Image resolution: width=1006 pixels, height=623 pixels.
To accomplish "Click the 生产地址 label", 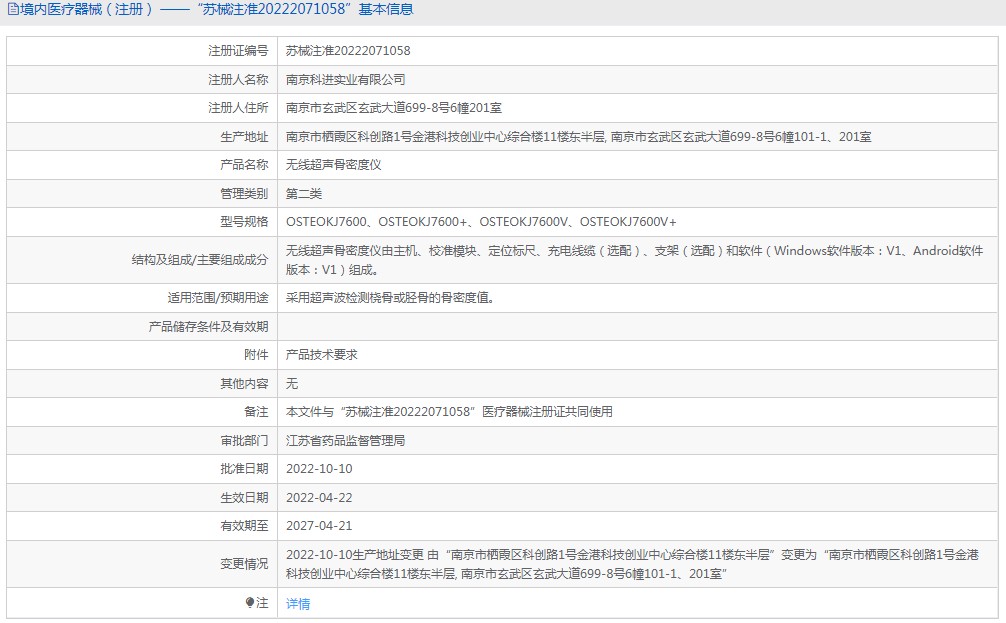I will [244, 137].
